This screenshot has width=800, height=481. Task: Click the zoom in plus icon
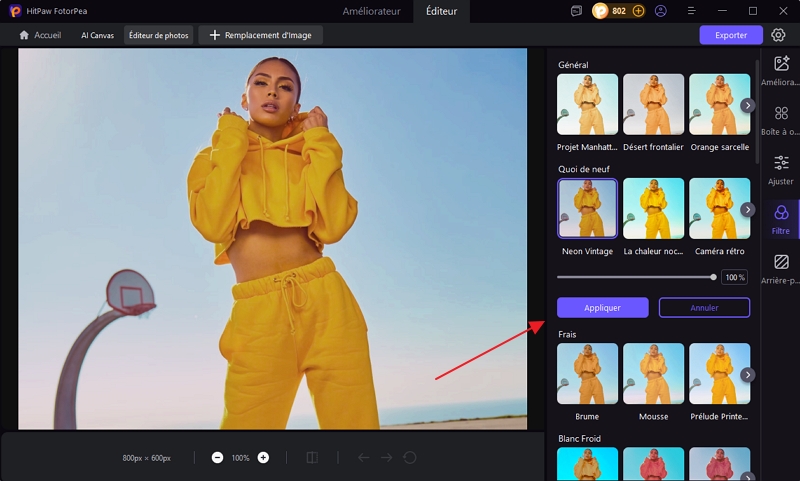pyautogui.click(x=263, y=457)
